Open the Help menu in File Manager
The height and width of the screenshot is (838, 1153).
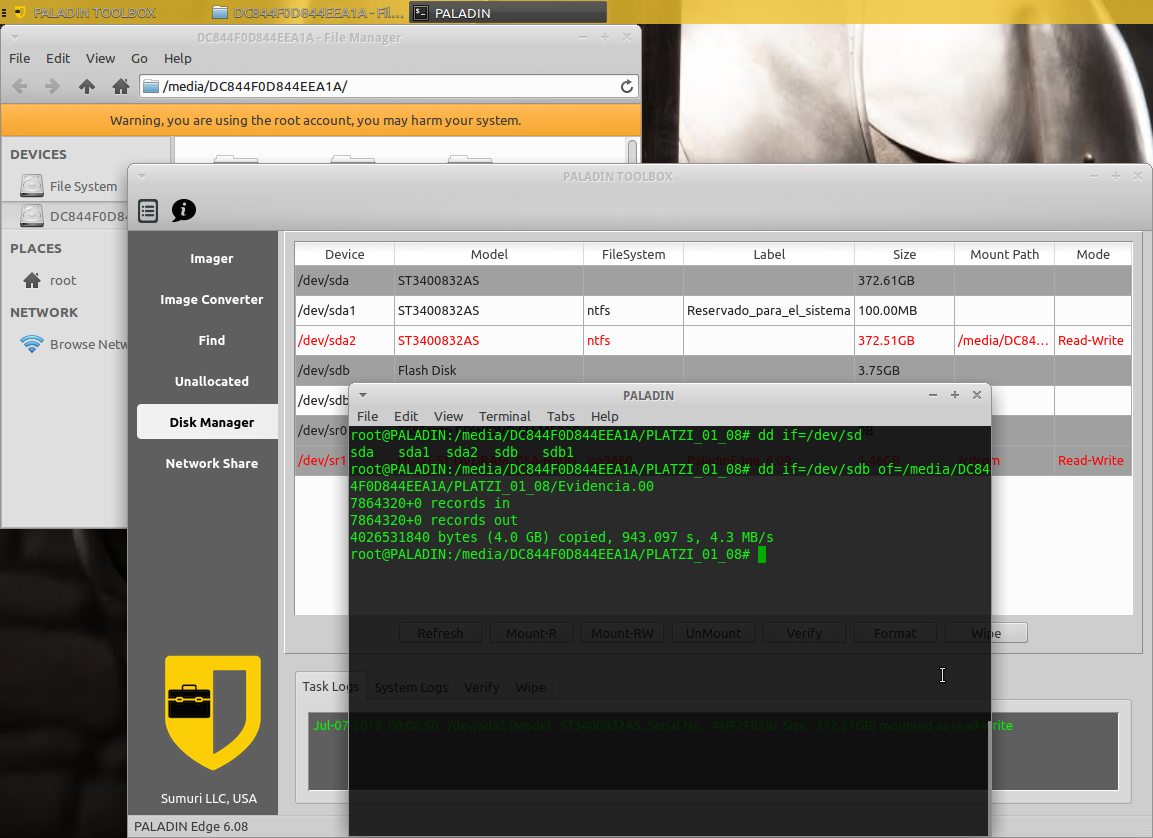click(x=177, y=58)
